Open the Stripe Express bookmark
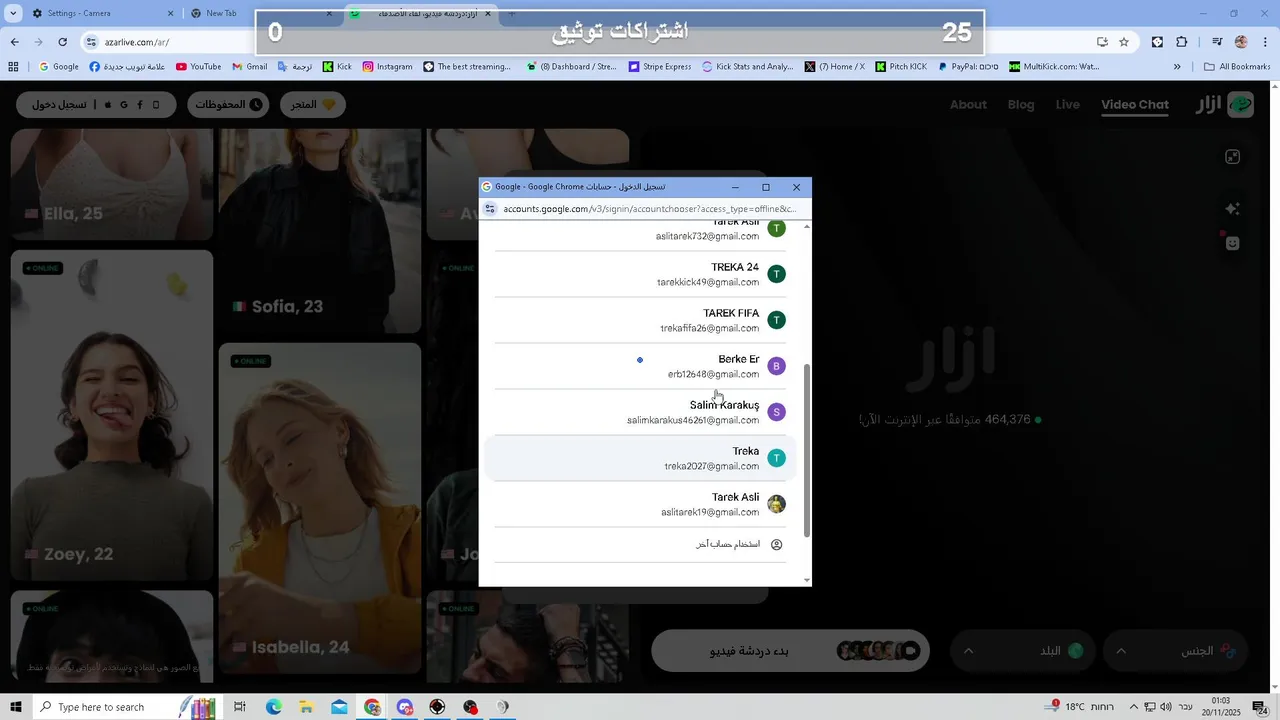This screenshot has width=1280, height=720. click(660, 67)
